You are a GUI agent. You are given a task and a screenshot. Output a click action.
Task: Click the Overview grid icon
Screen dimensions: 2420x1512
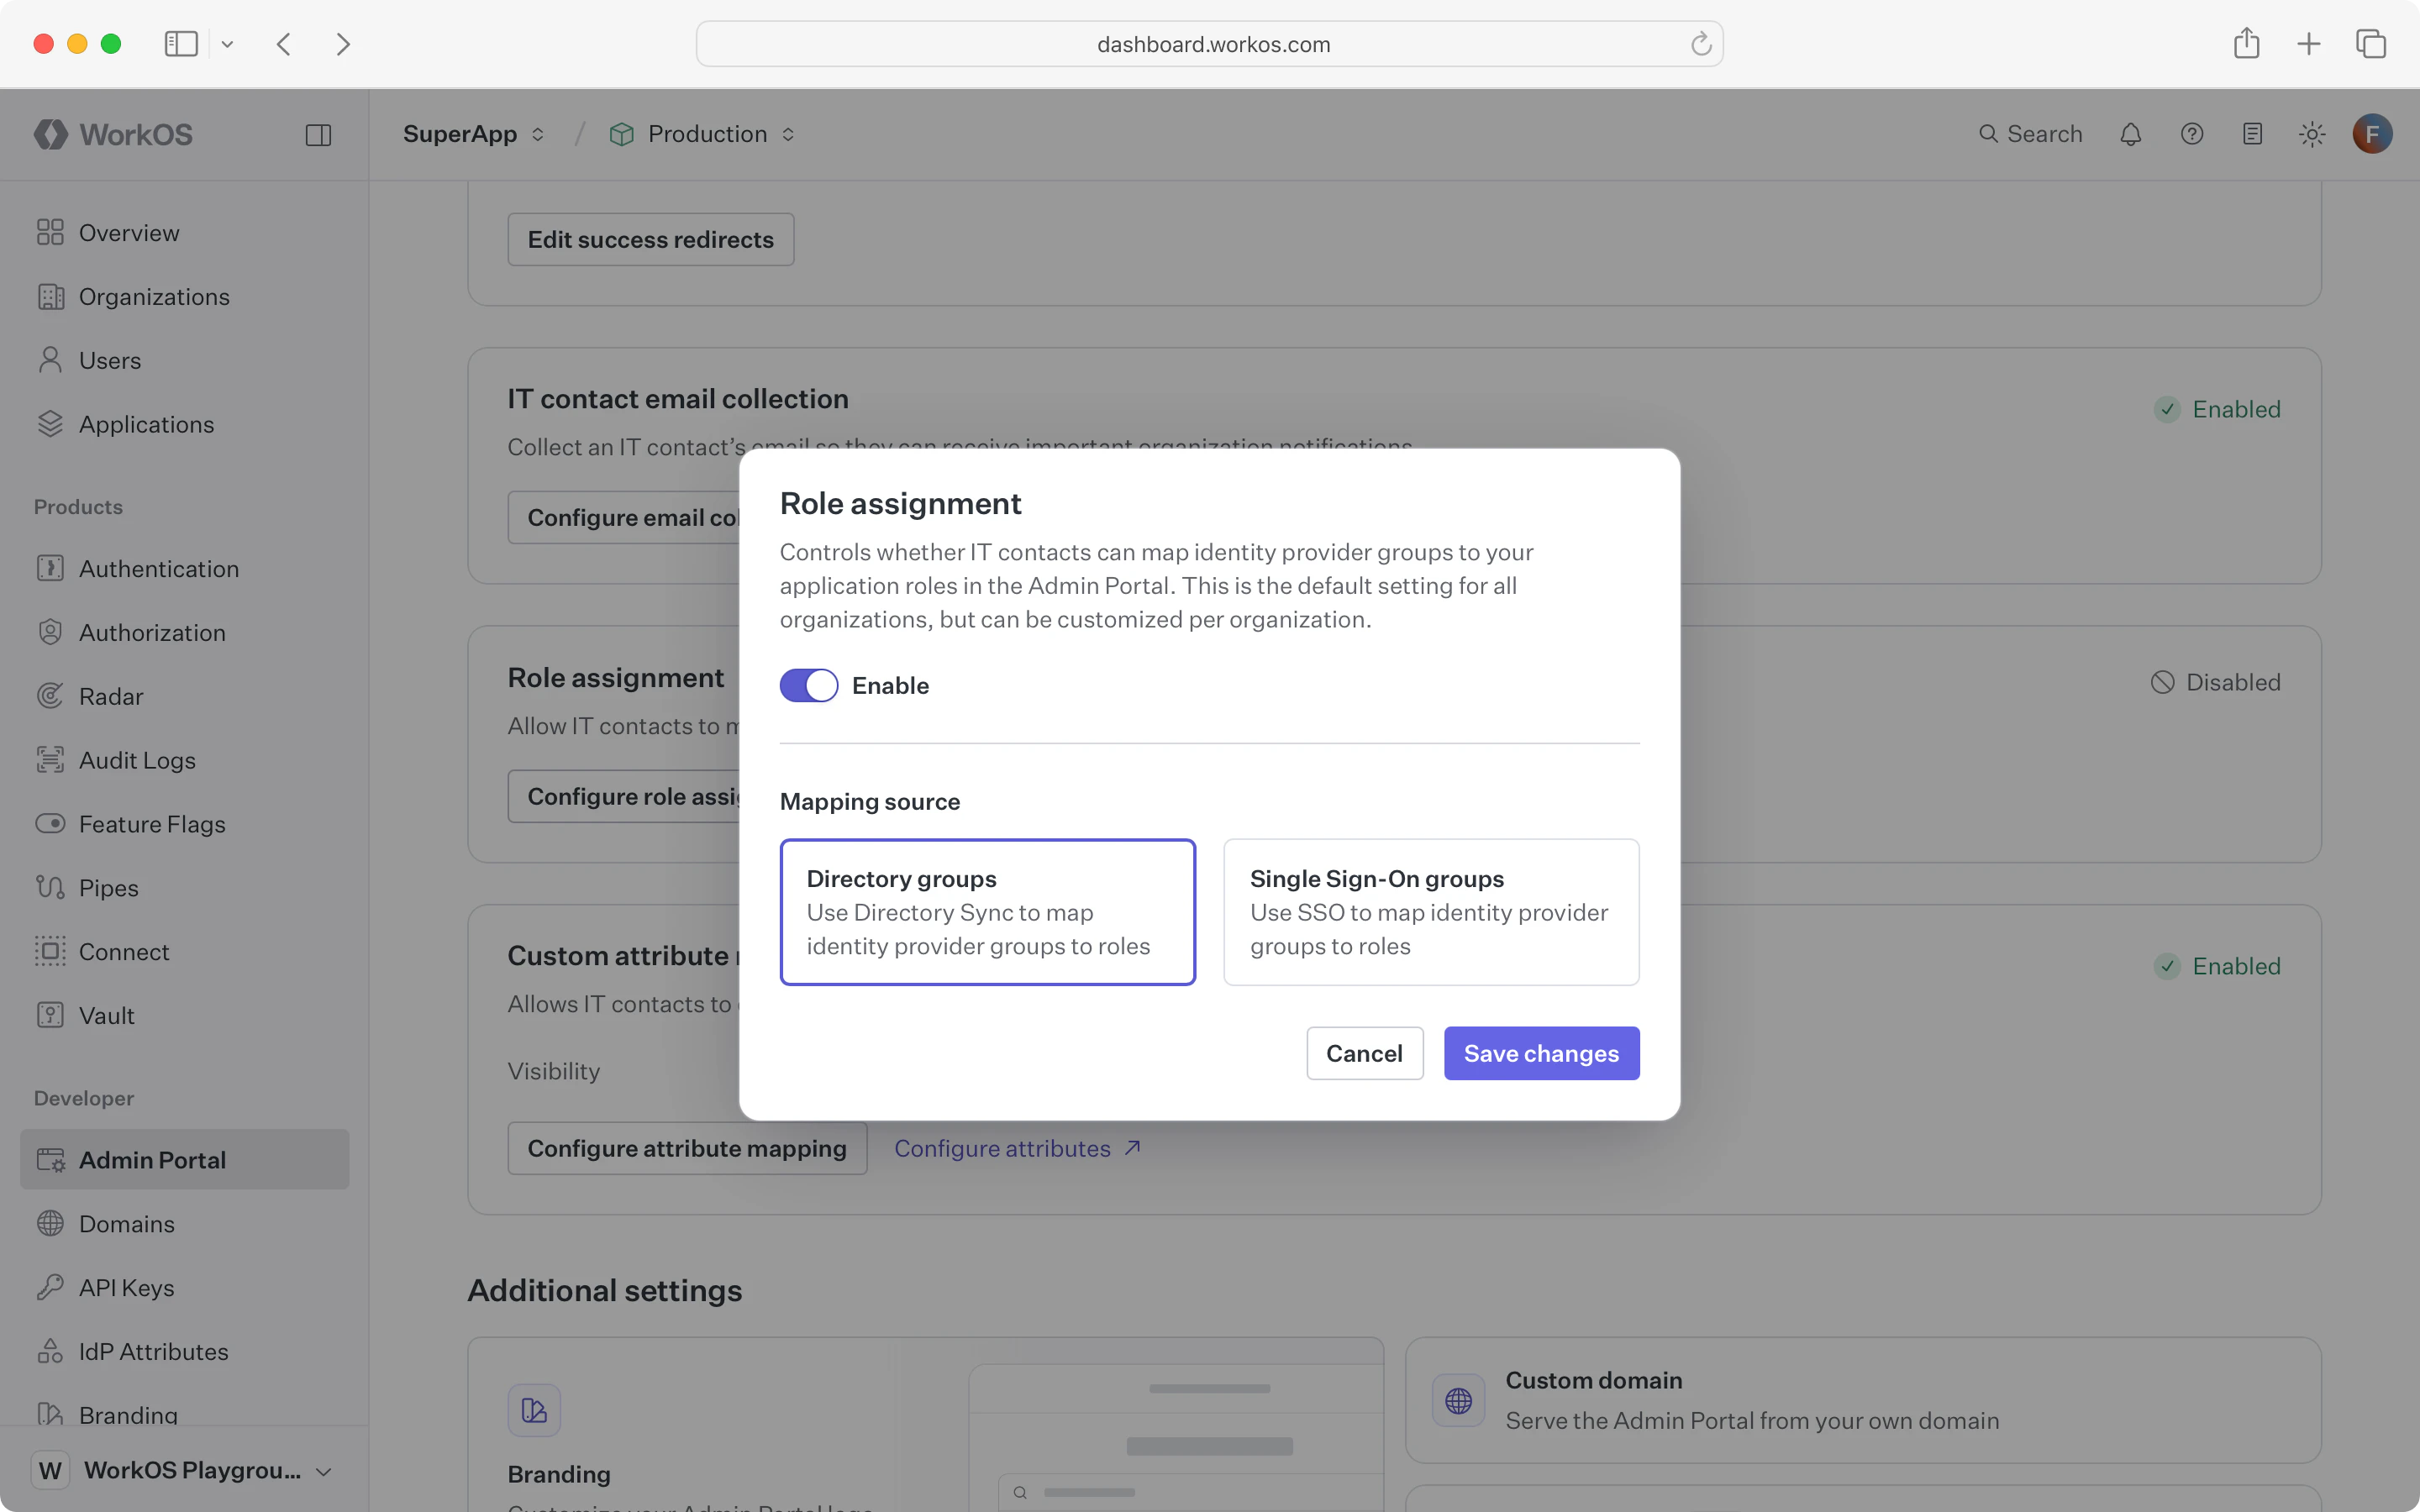pos(50,232)
